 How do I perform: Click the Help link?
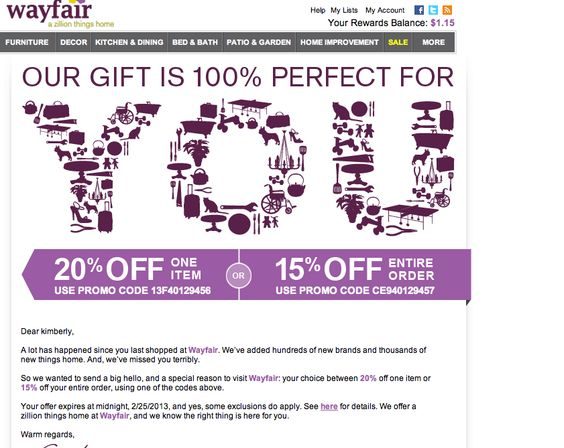coord(318,10)
